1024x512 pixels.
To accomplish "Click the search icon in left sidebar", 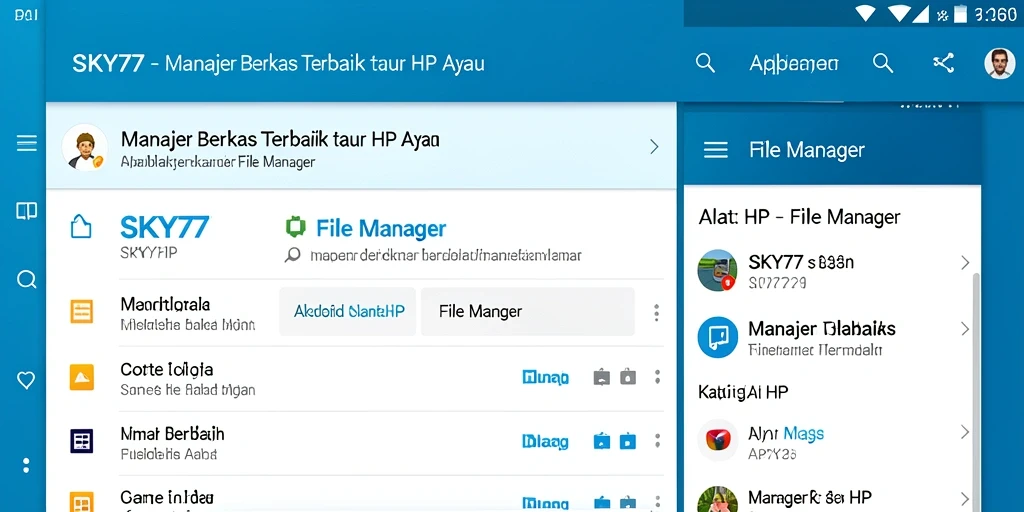I will click(x=26, y=280).
